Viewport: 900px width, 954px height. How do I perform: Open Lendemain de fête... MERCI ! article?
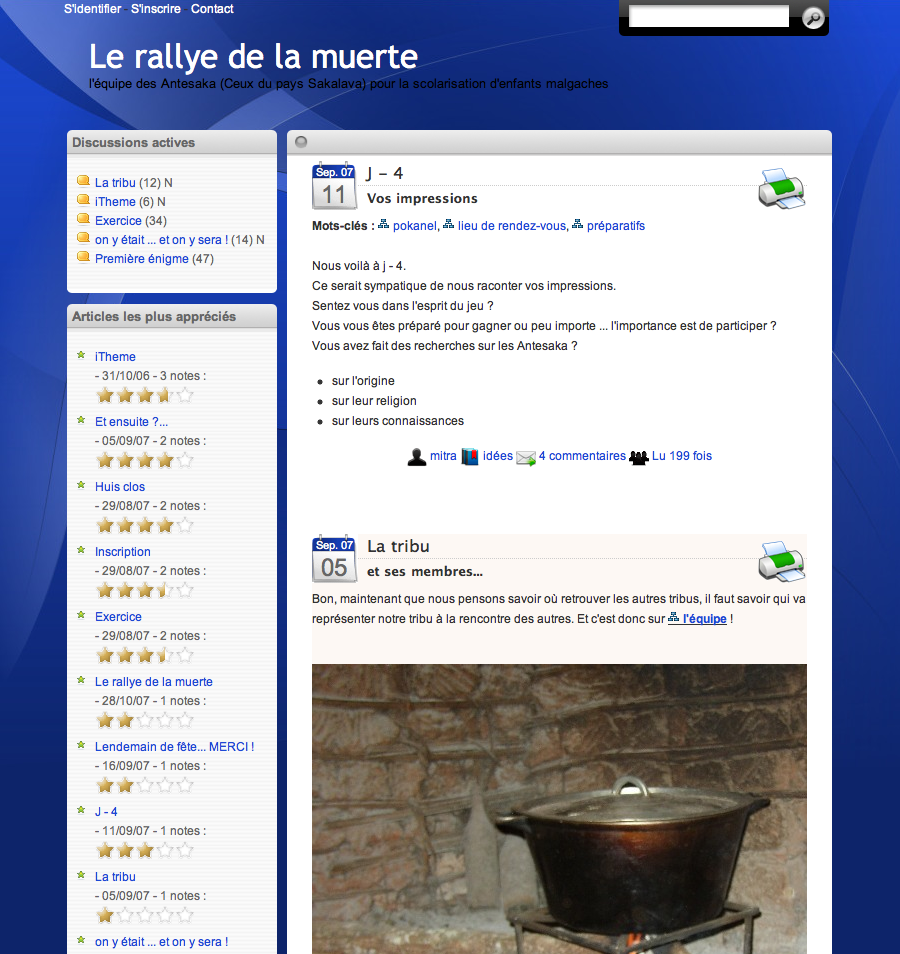tap(174, 747)
